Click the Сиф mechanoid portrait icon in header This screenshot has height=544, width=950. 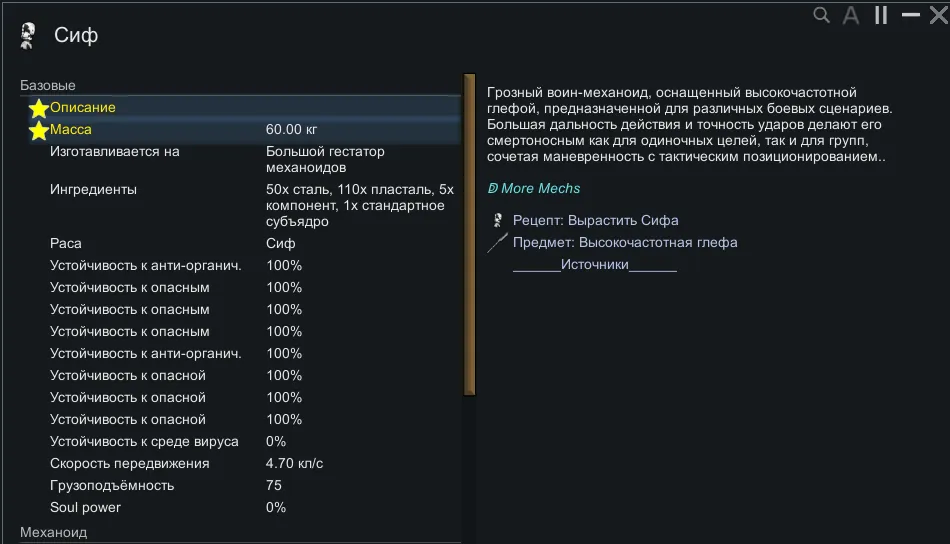point(28,36)
